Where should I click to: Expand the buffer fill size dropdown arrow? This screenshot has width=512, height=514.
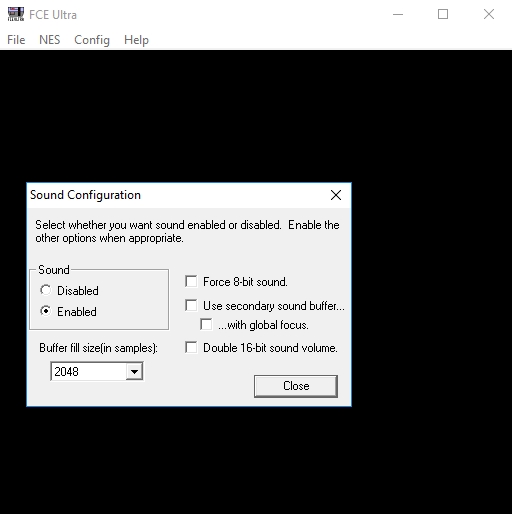(x=134, y=371)
